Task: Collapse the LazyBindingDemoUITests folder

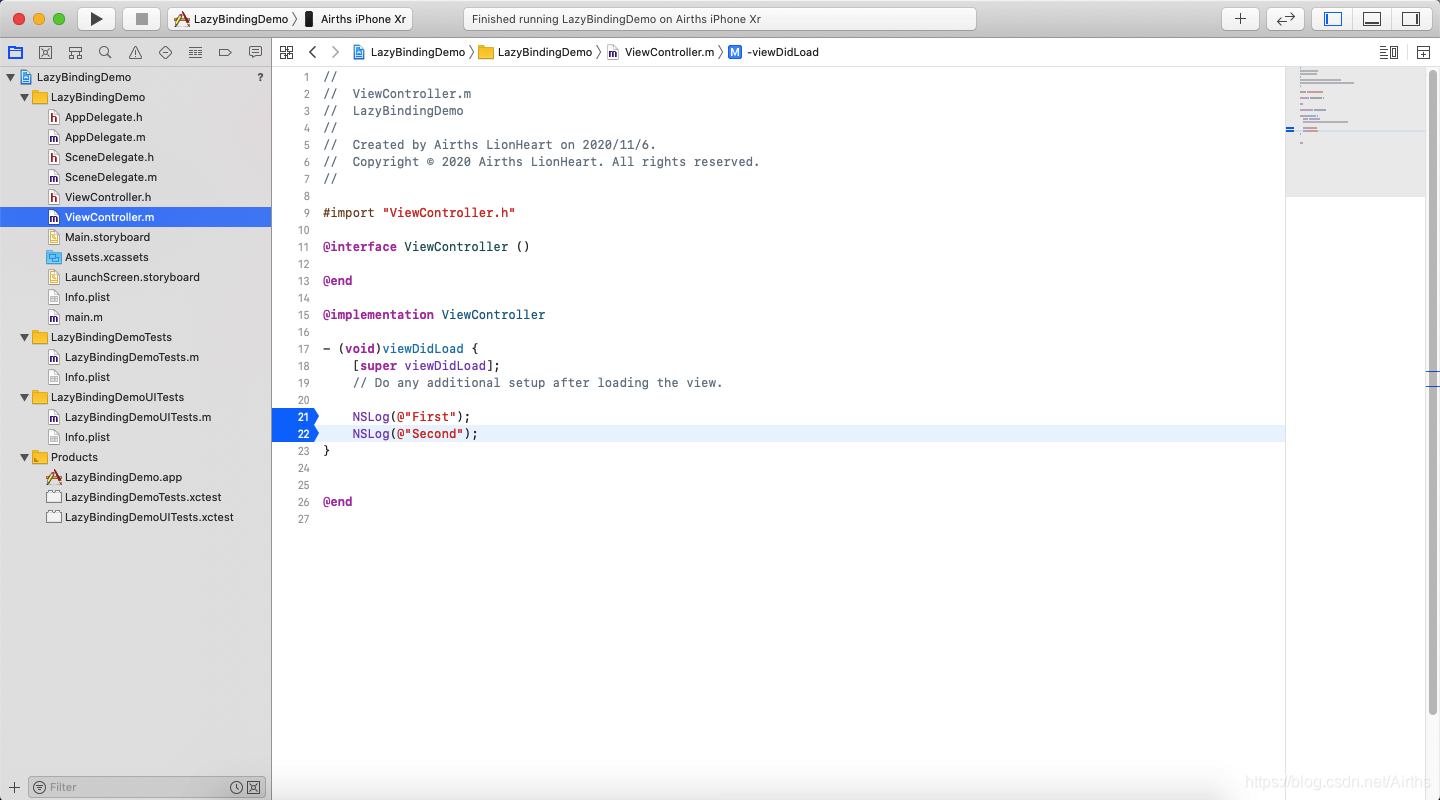Action: click(x=24, y=397)
